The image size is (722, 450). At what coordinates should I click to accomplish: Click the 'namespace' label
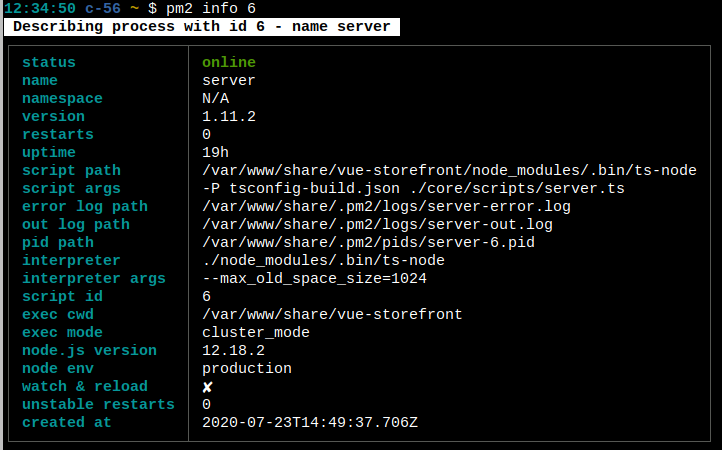pyautogui.click(x=62, y=99)
